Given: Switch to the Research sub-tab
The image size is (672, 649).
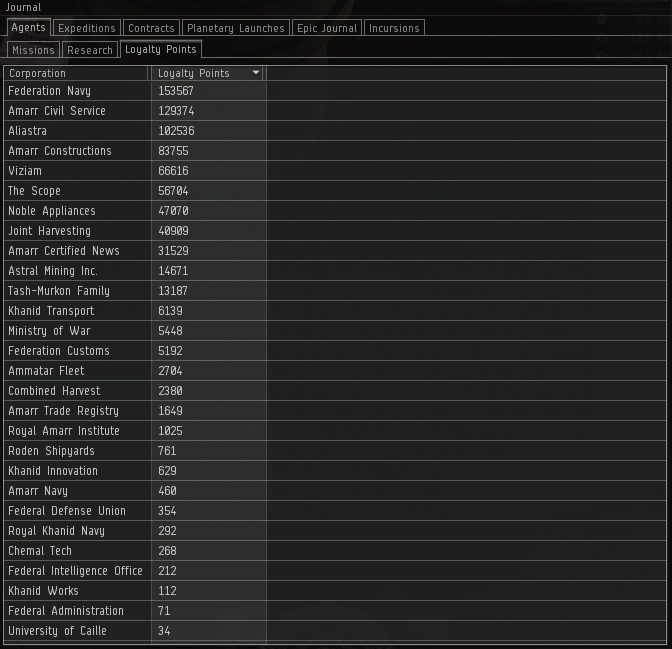Looking at the screenshot, I should 90,50.
